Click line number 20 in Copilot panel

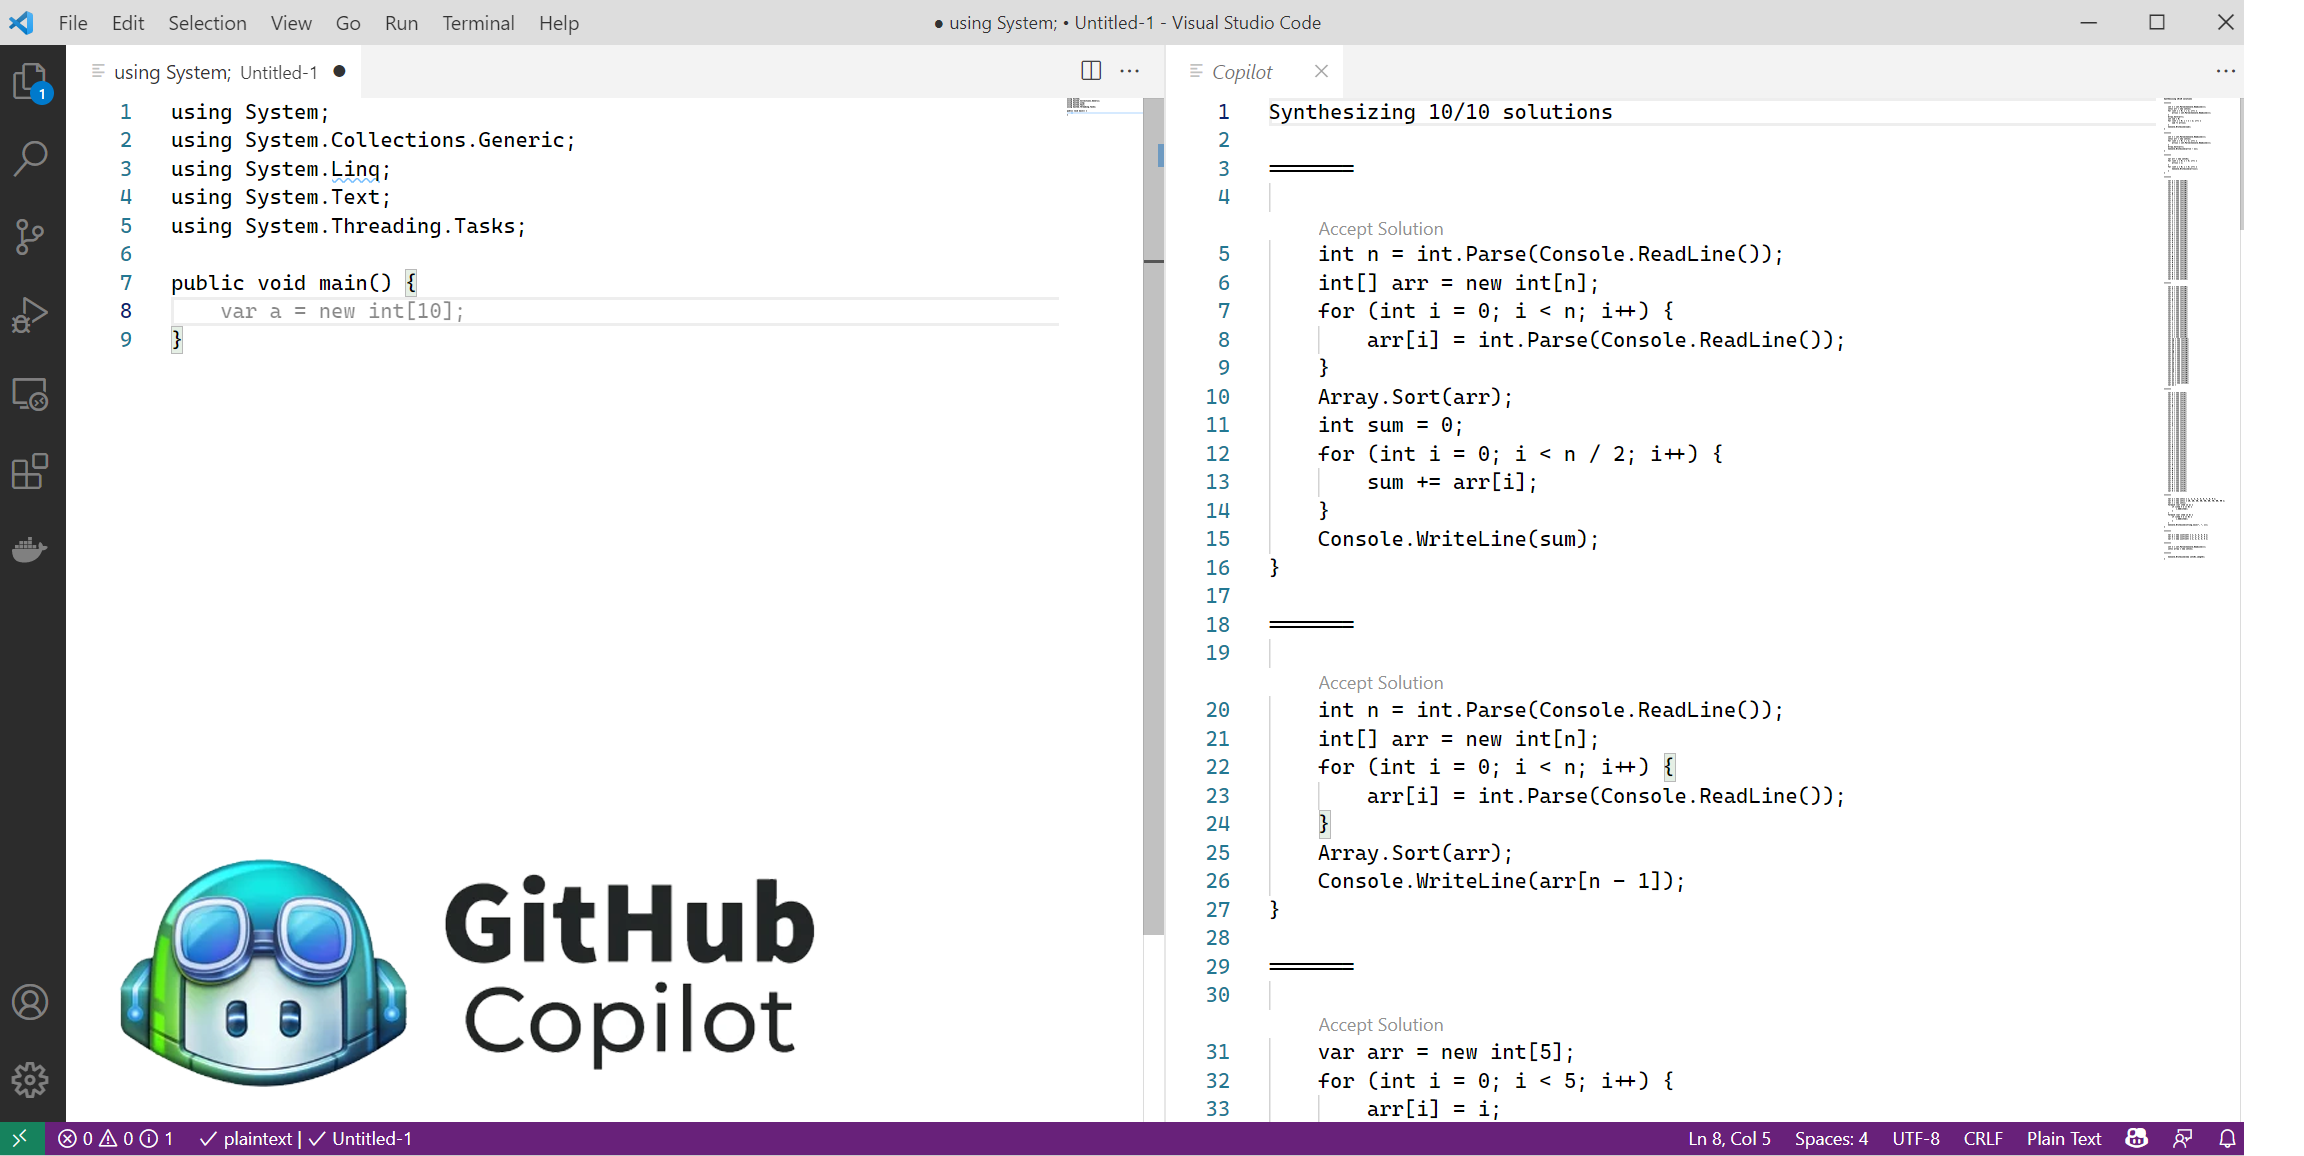[x=1217, y=710]
